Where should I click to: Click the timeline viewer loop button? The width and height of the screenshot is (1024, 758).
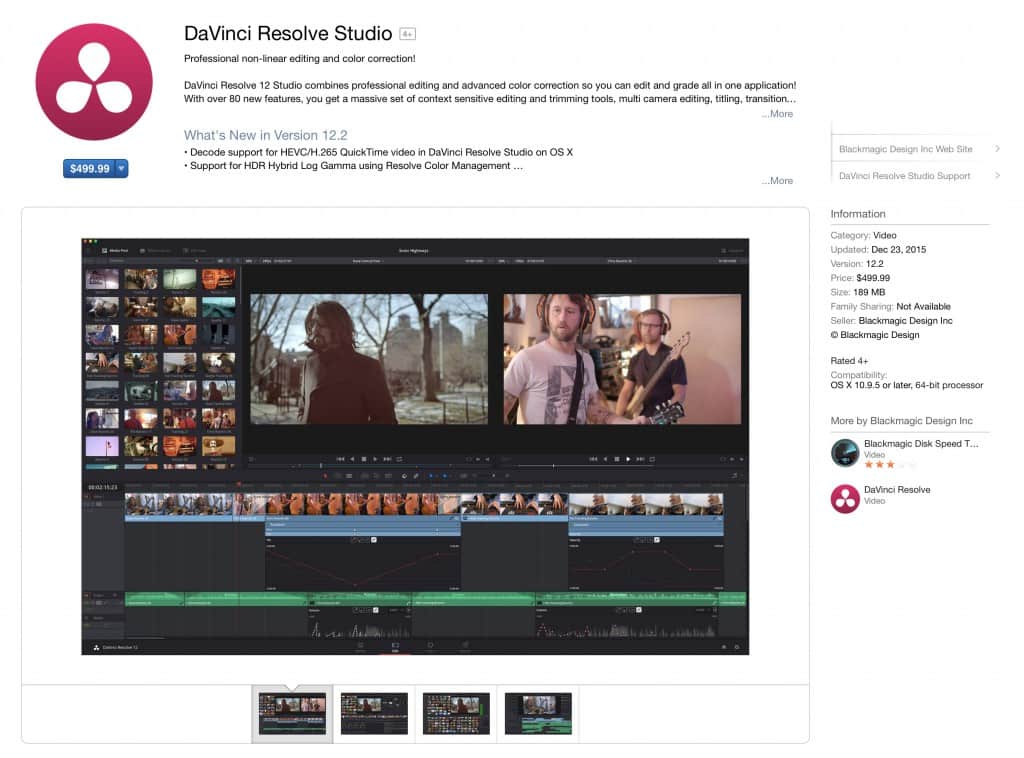click(x=652, y=459)
